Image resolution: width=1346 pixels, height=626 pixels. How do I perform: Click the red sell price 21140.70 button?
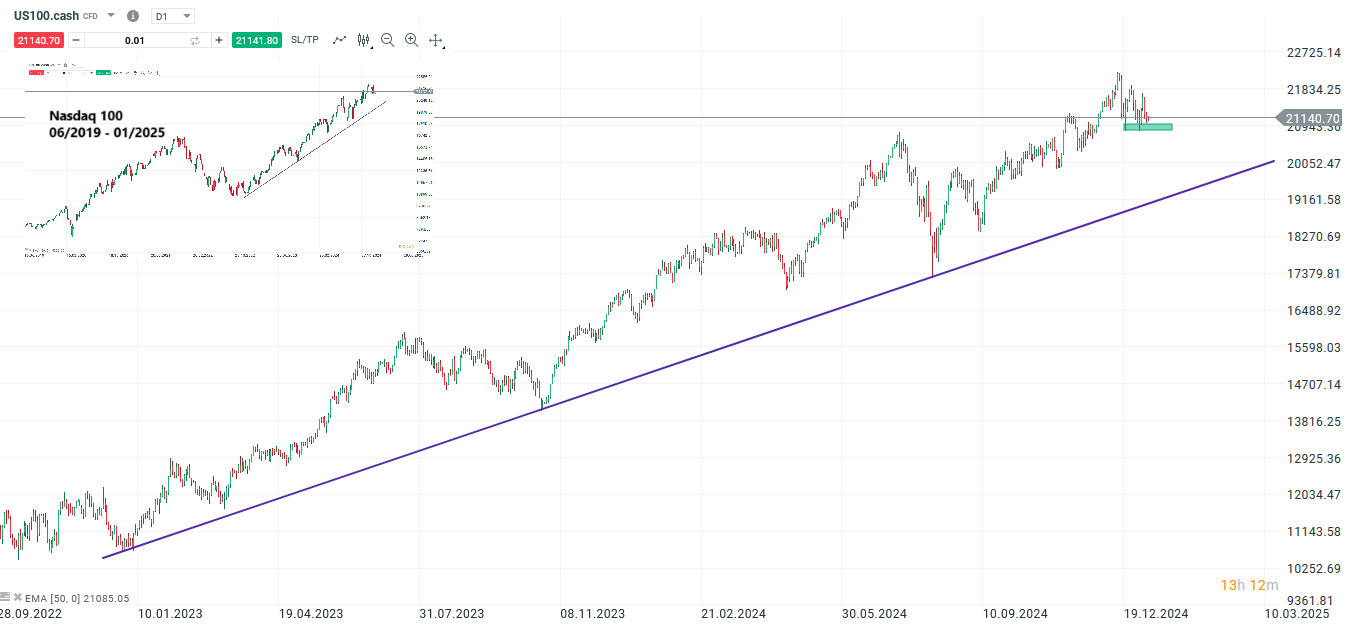[38, 40]
